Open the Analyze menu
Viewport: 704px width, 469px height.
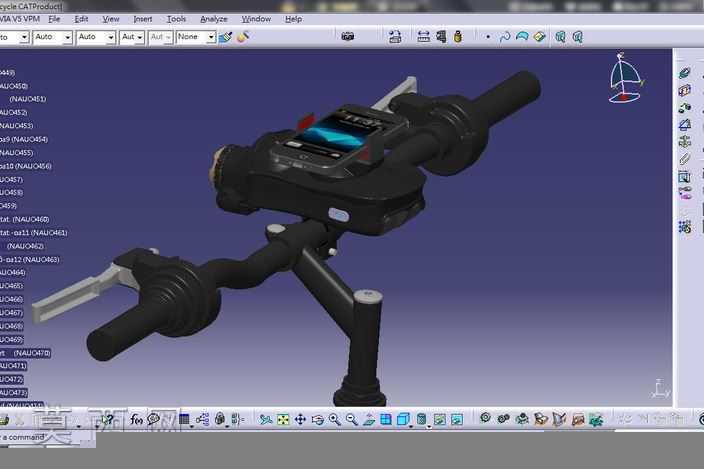click(214, 19)
